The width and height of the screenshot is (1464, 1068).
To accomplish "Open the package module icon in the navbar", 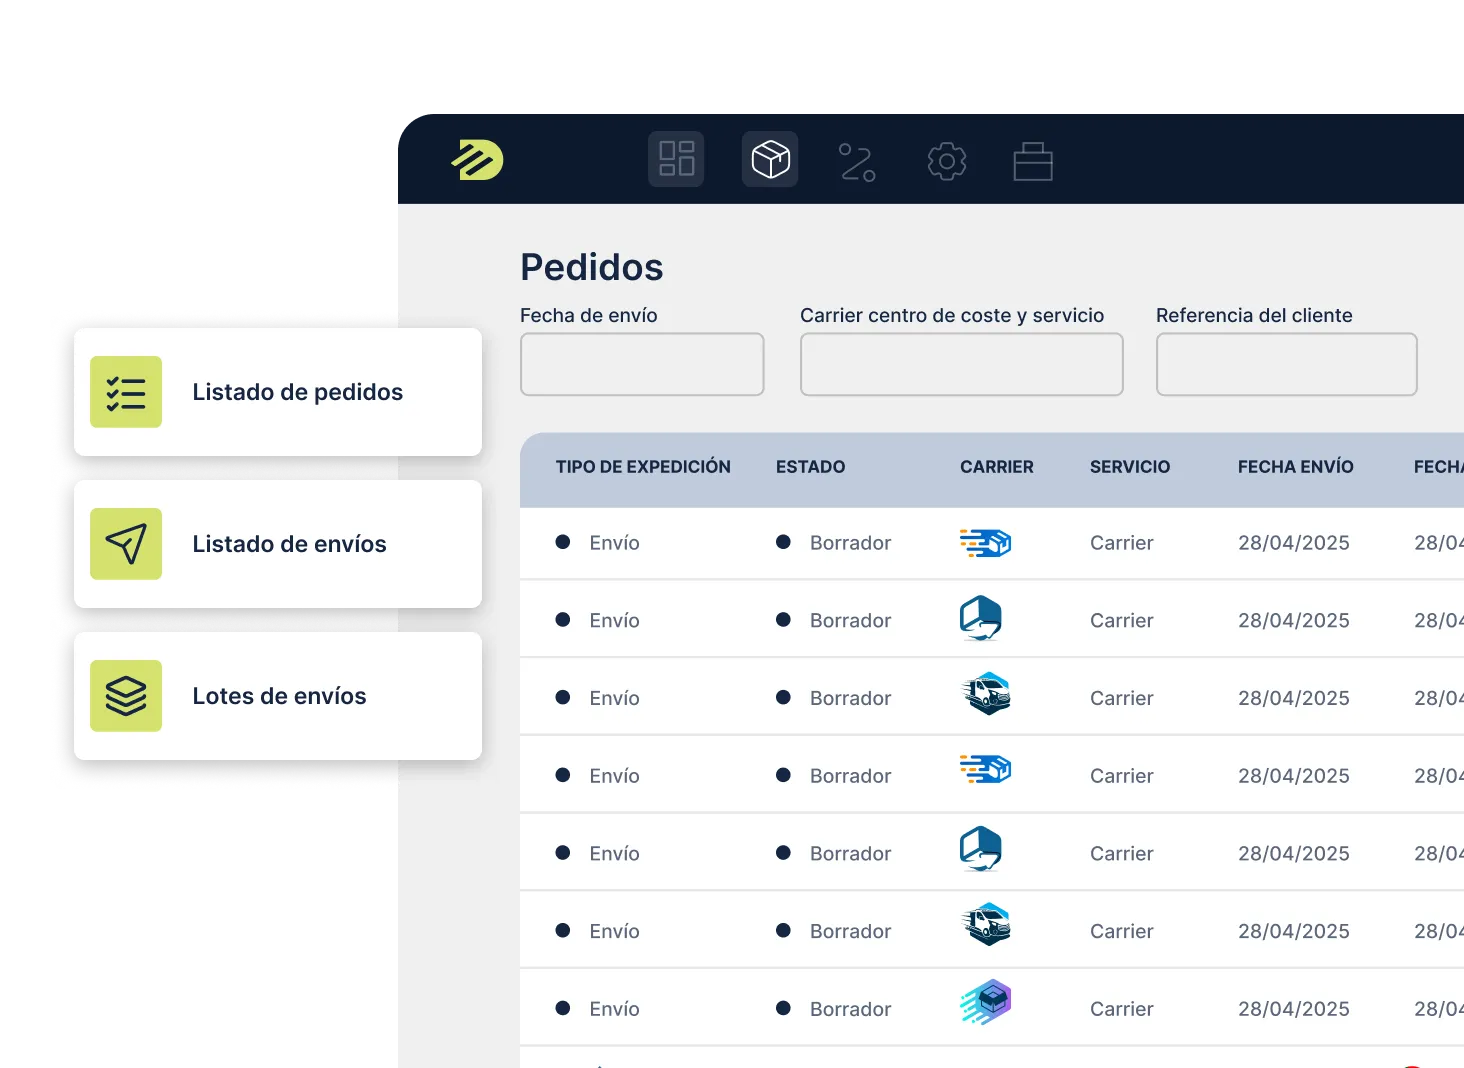I will (x=769, y=159).
